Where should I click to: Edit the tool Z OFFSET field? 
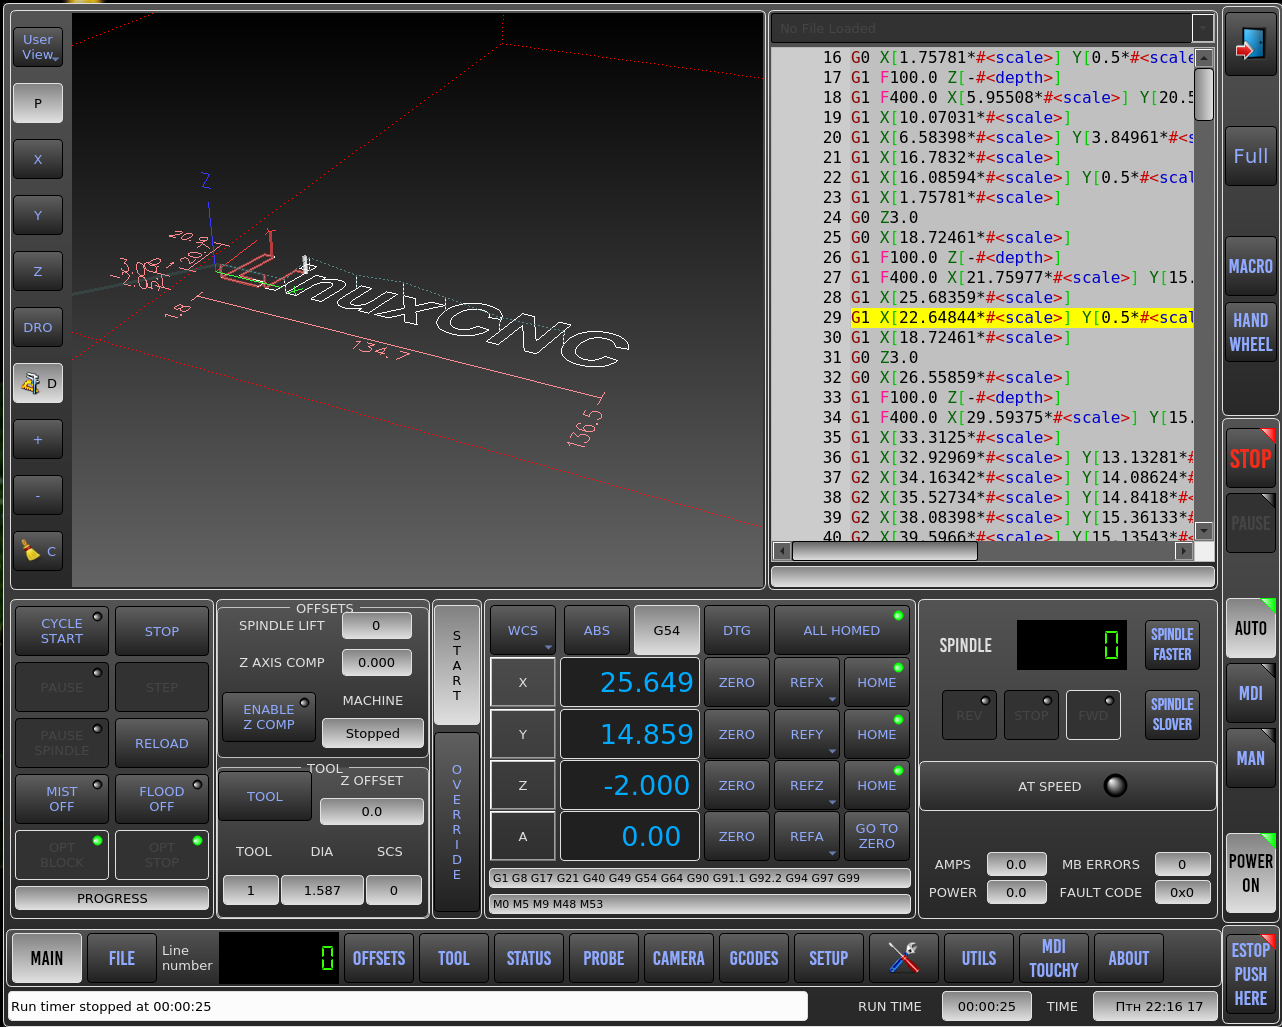tap(372, 811)
